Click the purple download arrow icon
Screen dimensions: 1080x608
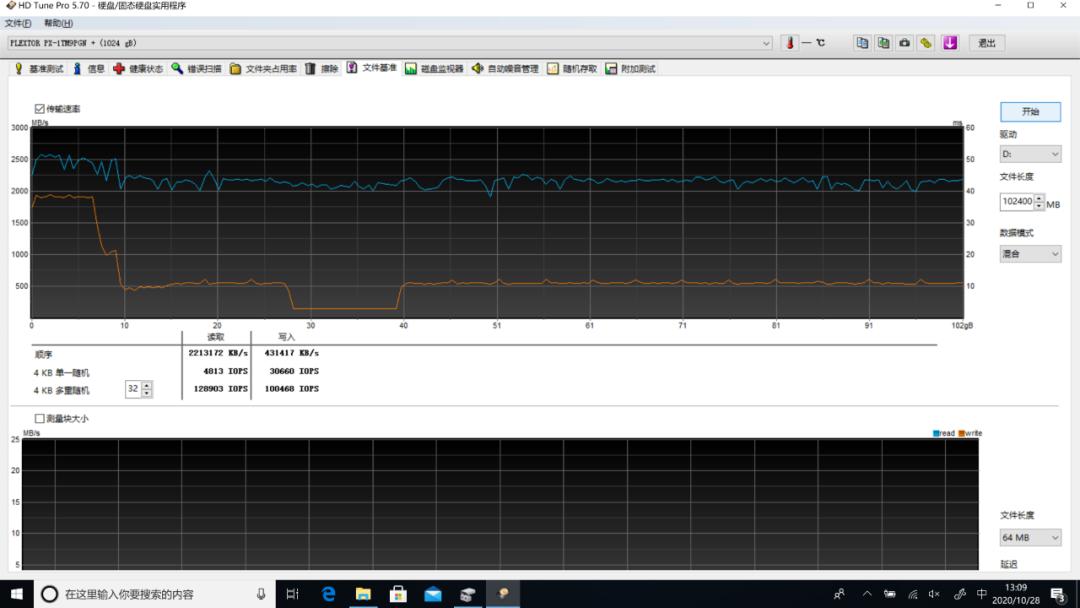tap(950, 43)
